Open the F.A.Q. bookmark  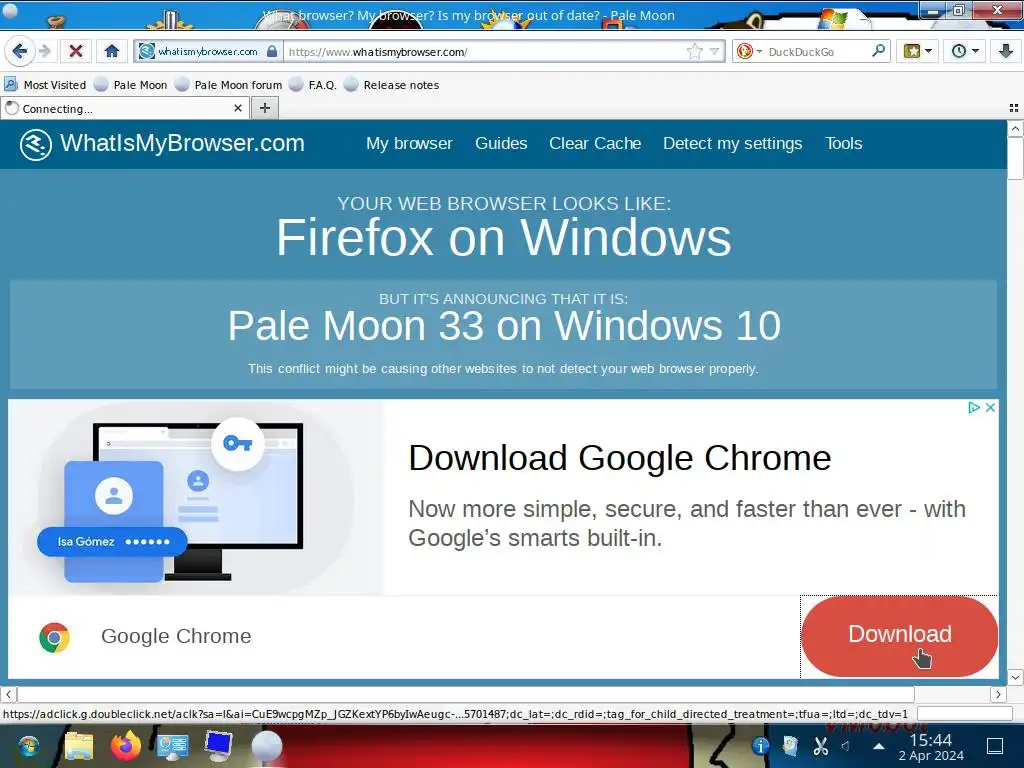[313, 85]
